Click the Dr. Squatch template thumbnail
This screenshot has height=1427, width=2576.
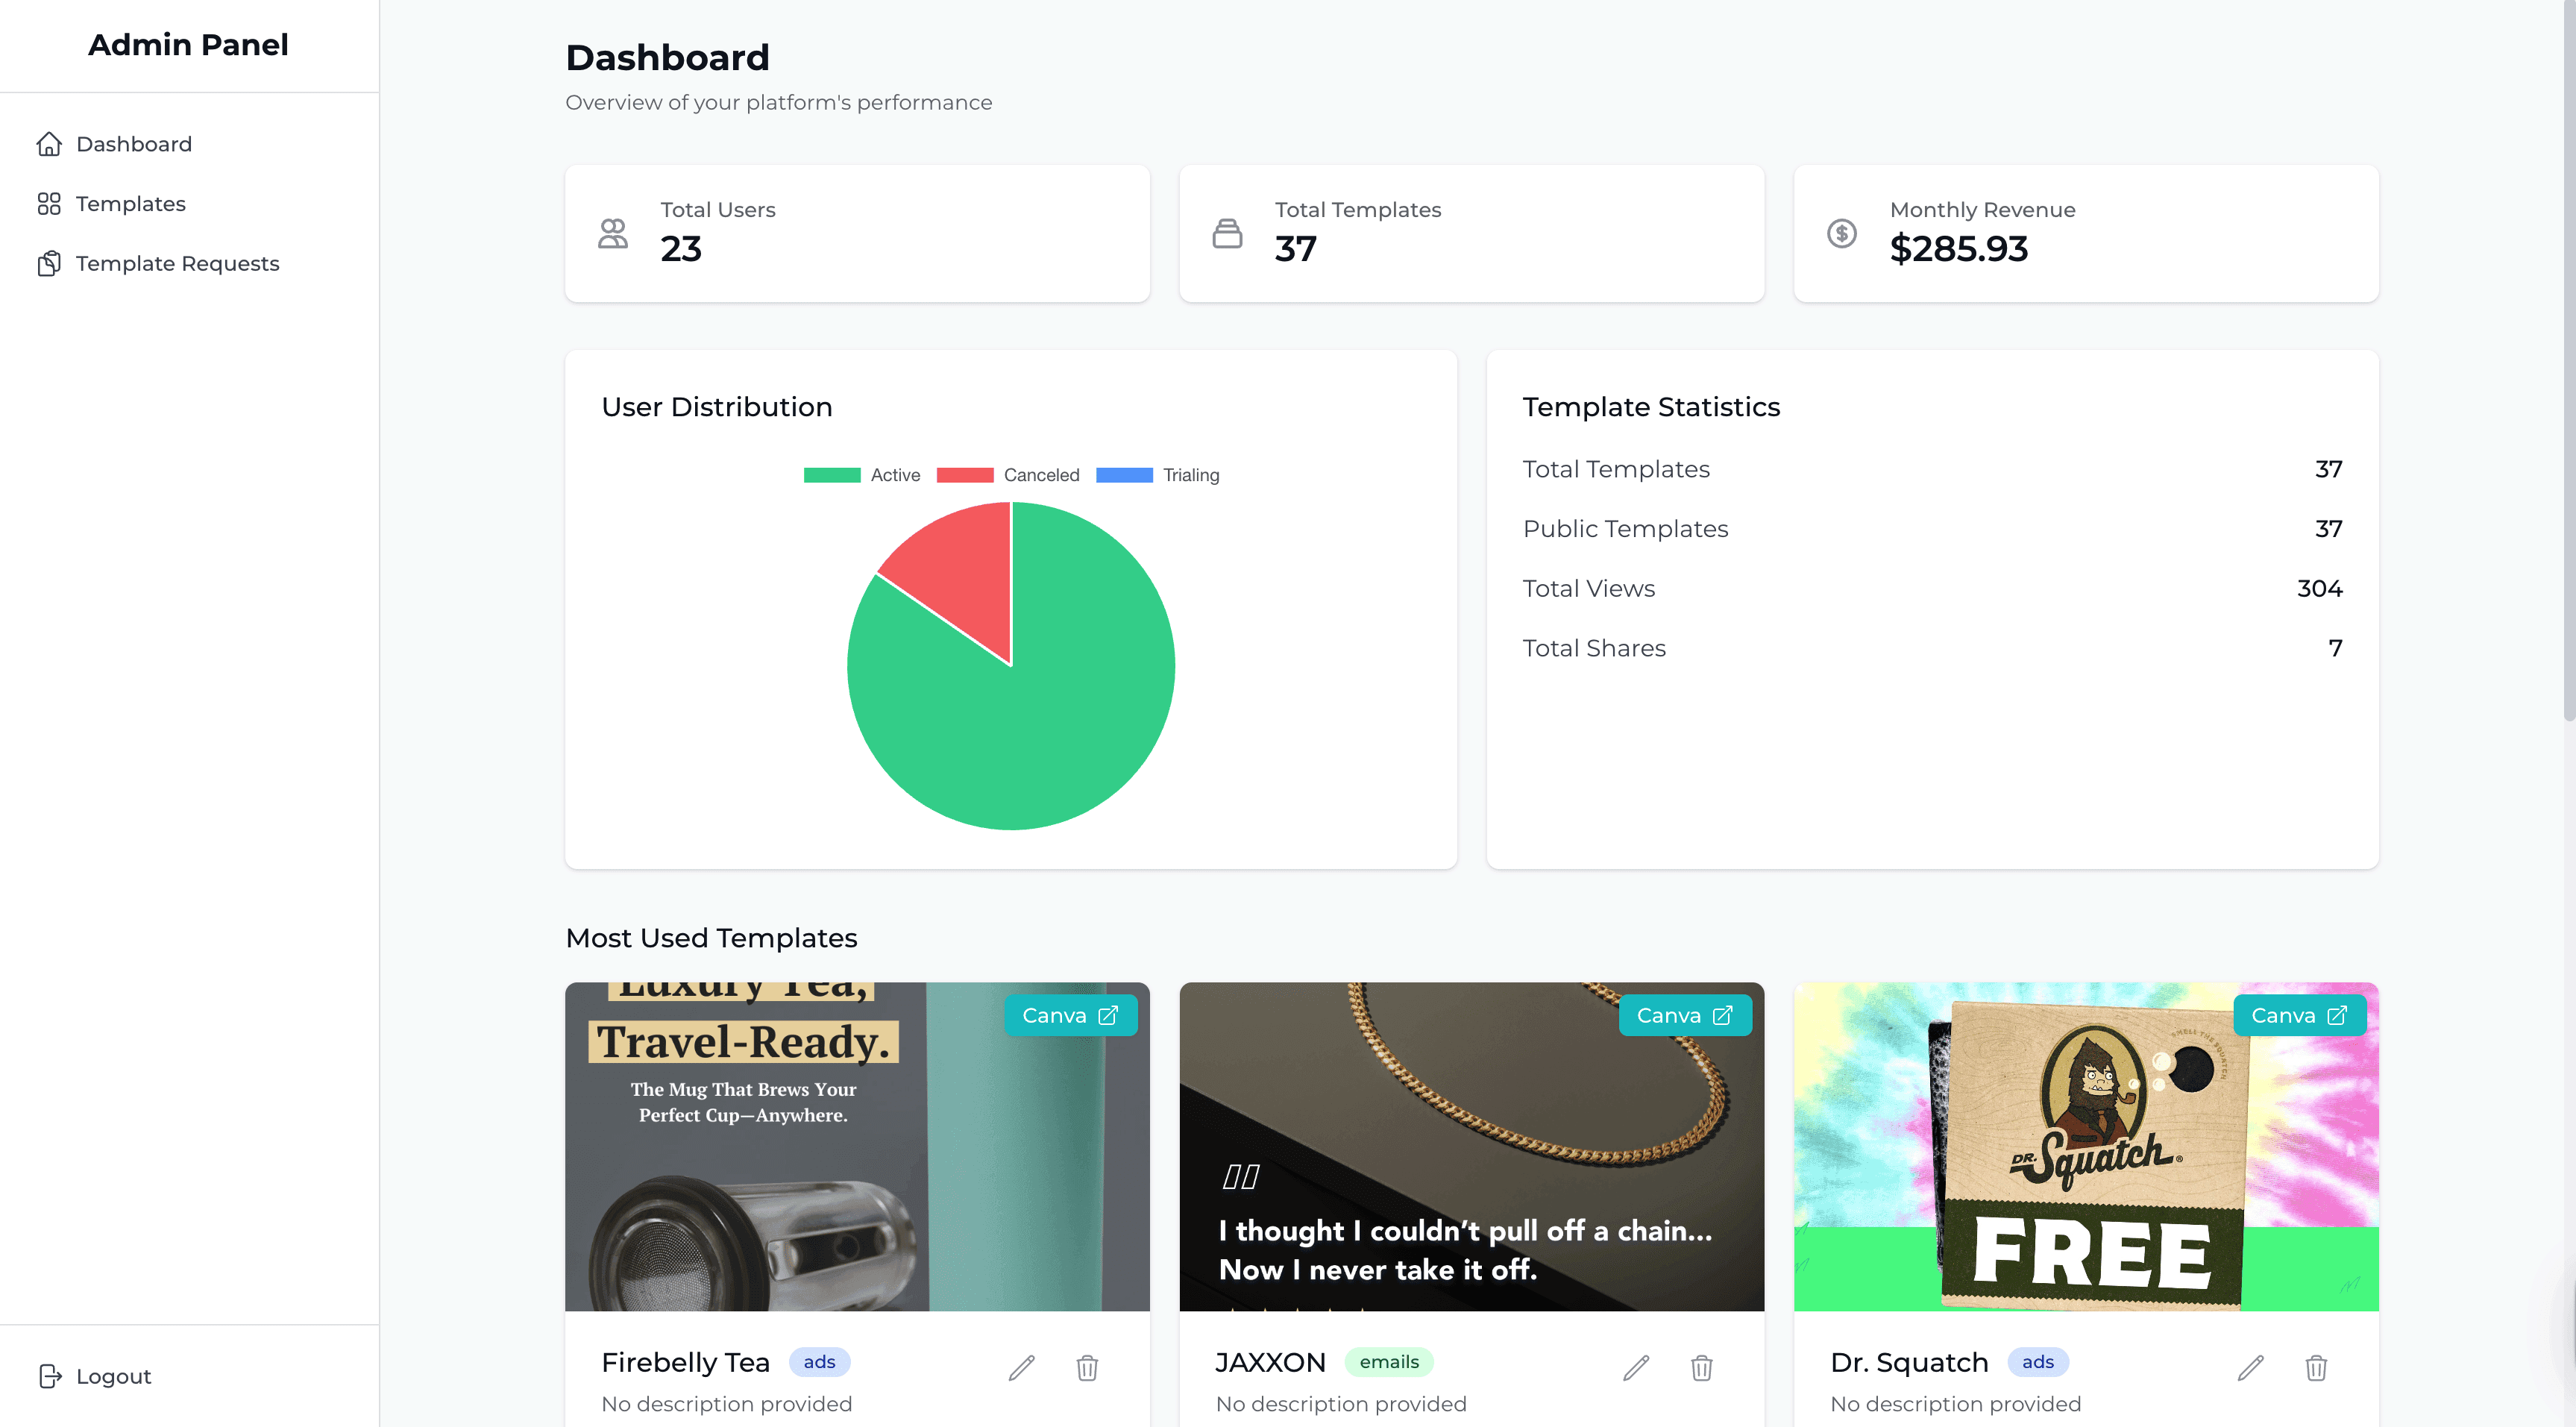pos(2086,1146)
